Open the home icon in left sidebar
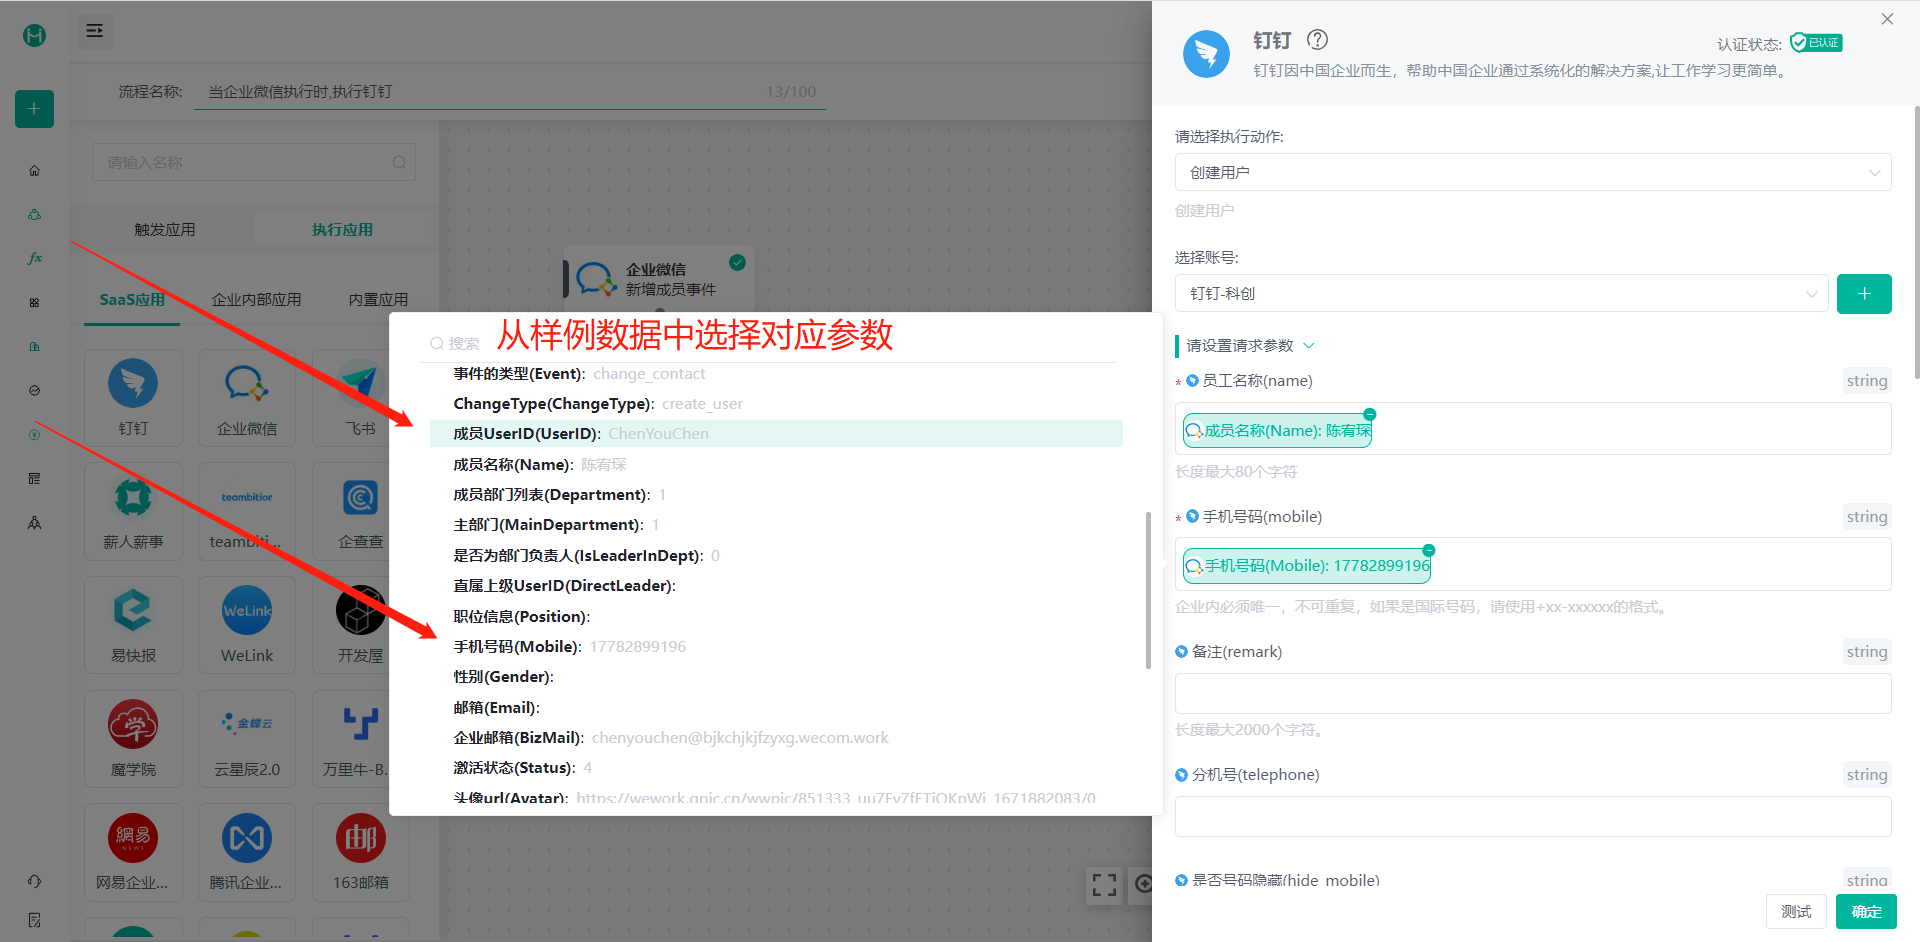The height and width of the screenshot is (942, 1920). coord(34,171)
